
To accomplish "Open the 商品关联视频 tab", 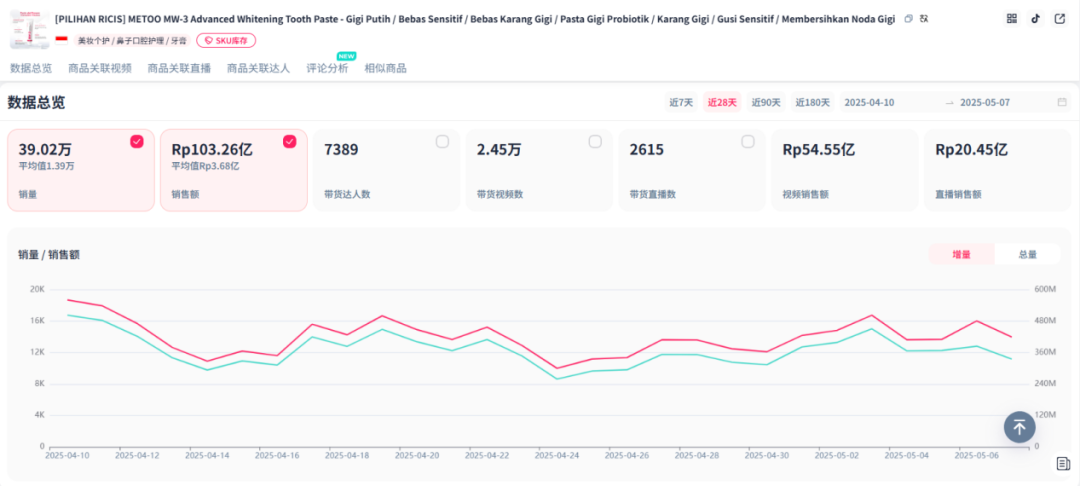I will tap(100, 68).
